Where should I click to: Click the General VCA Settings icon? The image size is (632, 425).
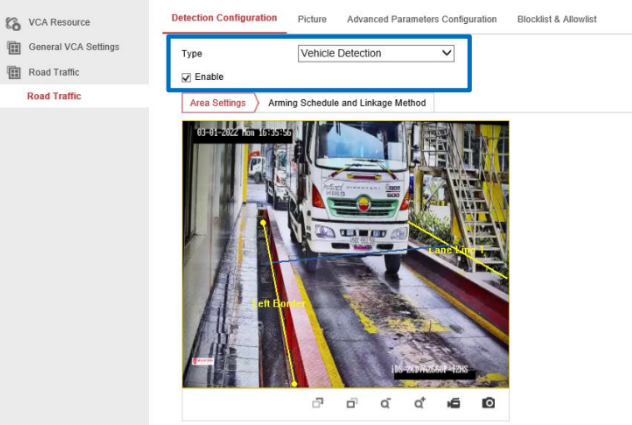tap(14, 48)
